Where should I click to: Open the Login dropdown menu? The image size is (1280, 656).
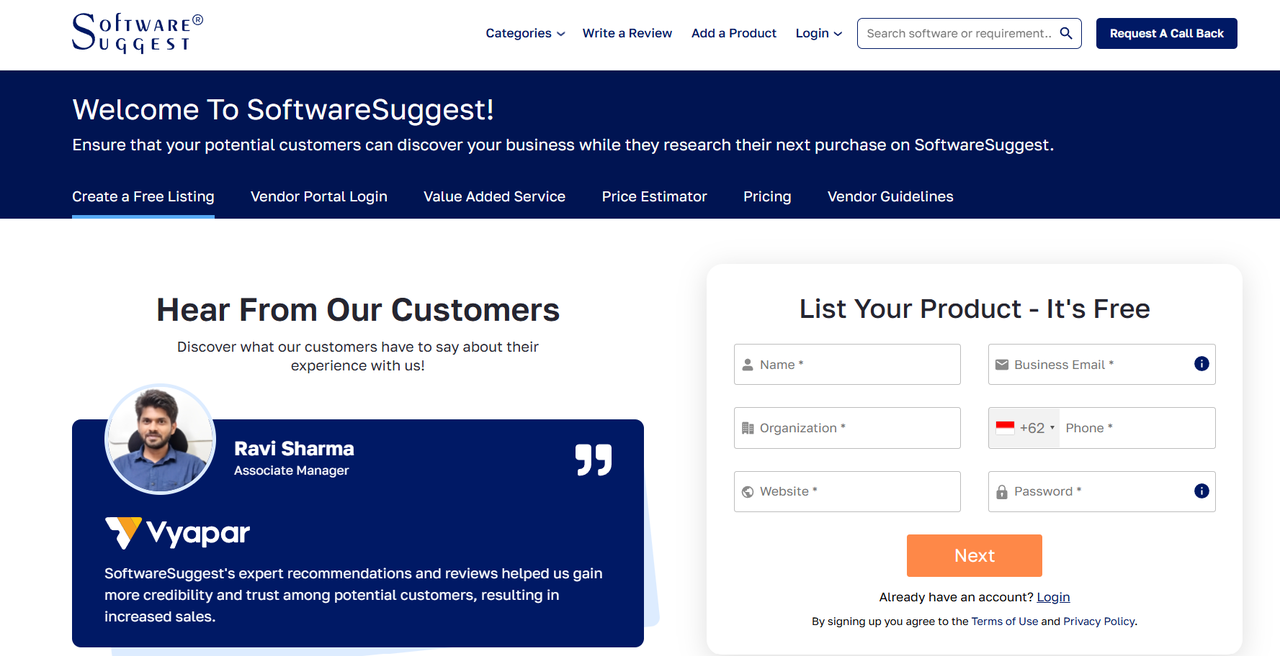point(819,33)
